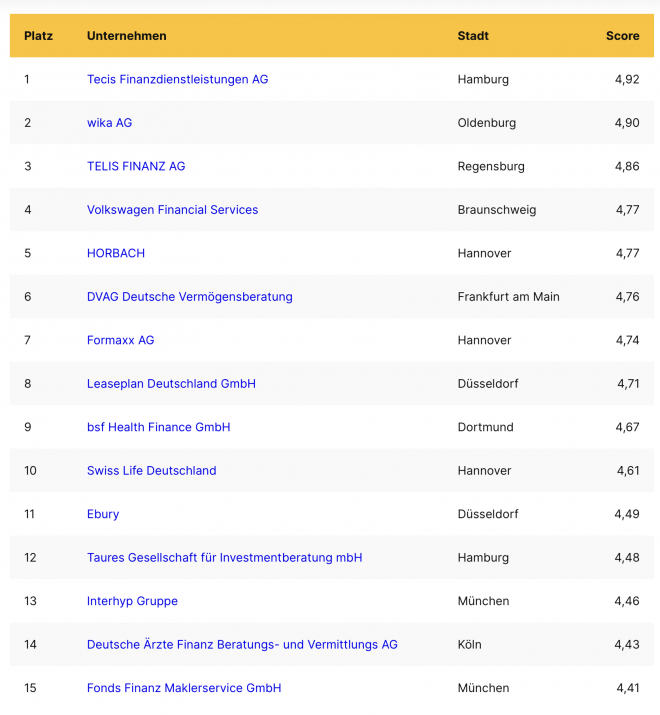Select the score value 4,43

tap(627, 645)
